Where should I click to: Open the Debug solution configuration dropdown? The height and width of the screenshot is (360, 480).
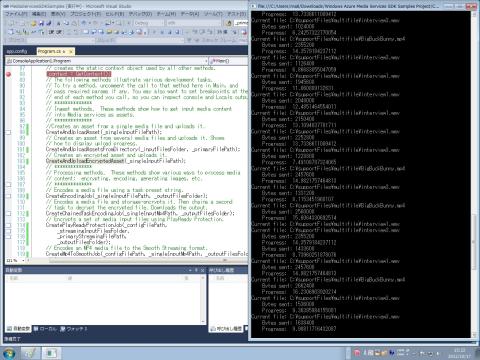[149, 23]
